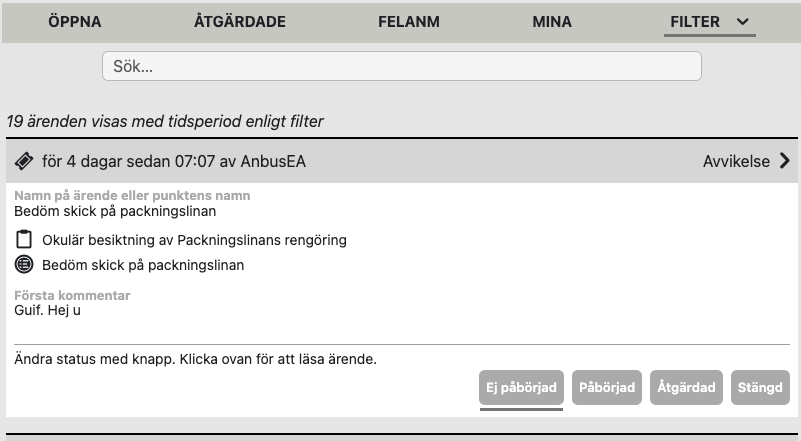Click the Avvikelse label in case header
The height and width of the screenshot is (441, 801).
click(x=736, y=161)
